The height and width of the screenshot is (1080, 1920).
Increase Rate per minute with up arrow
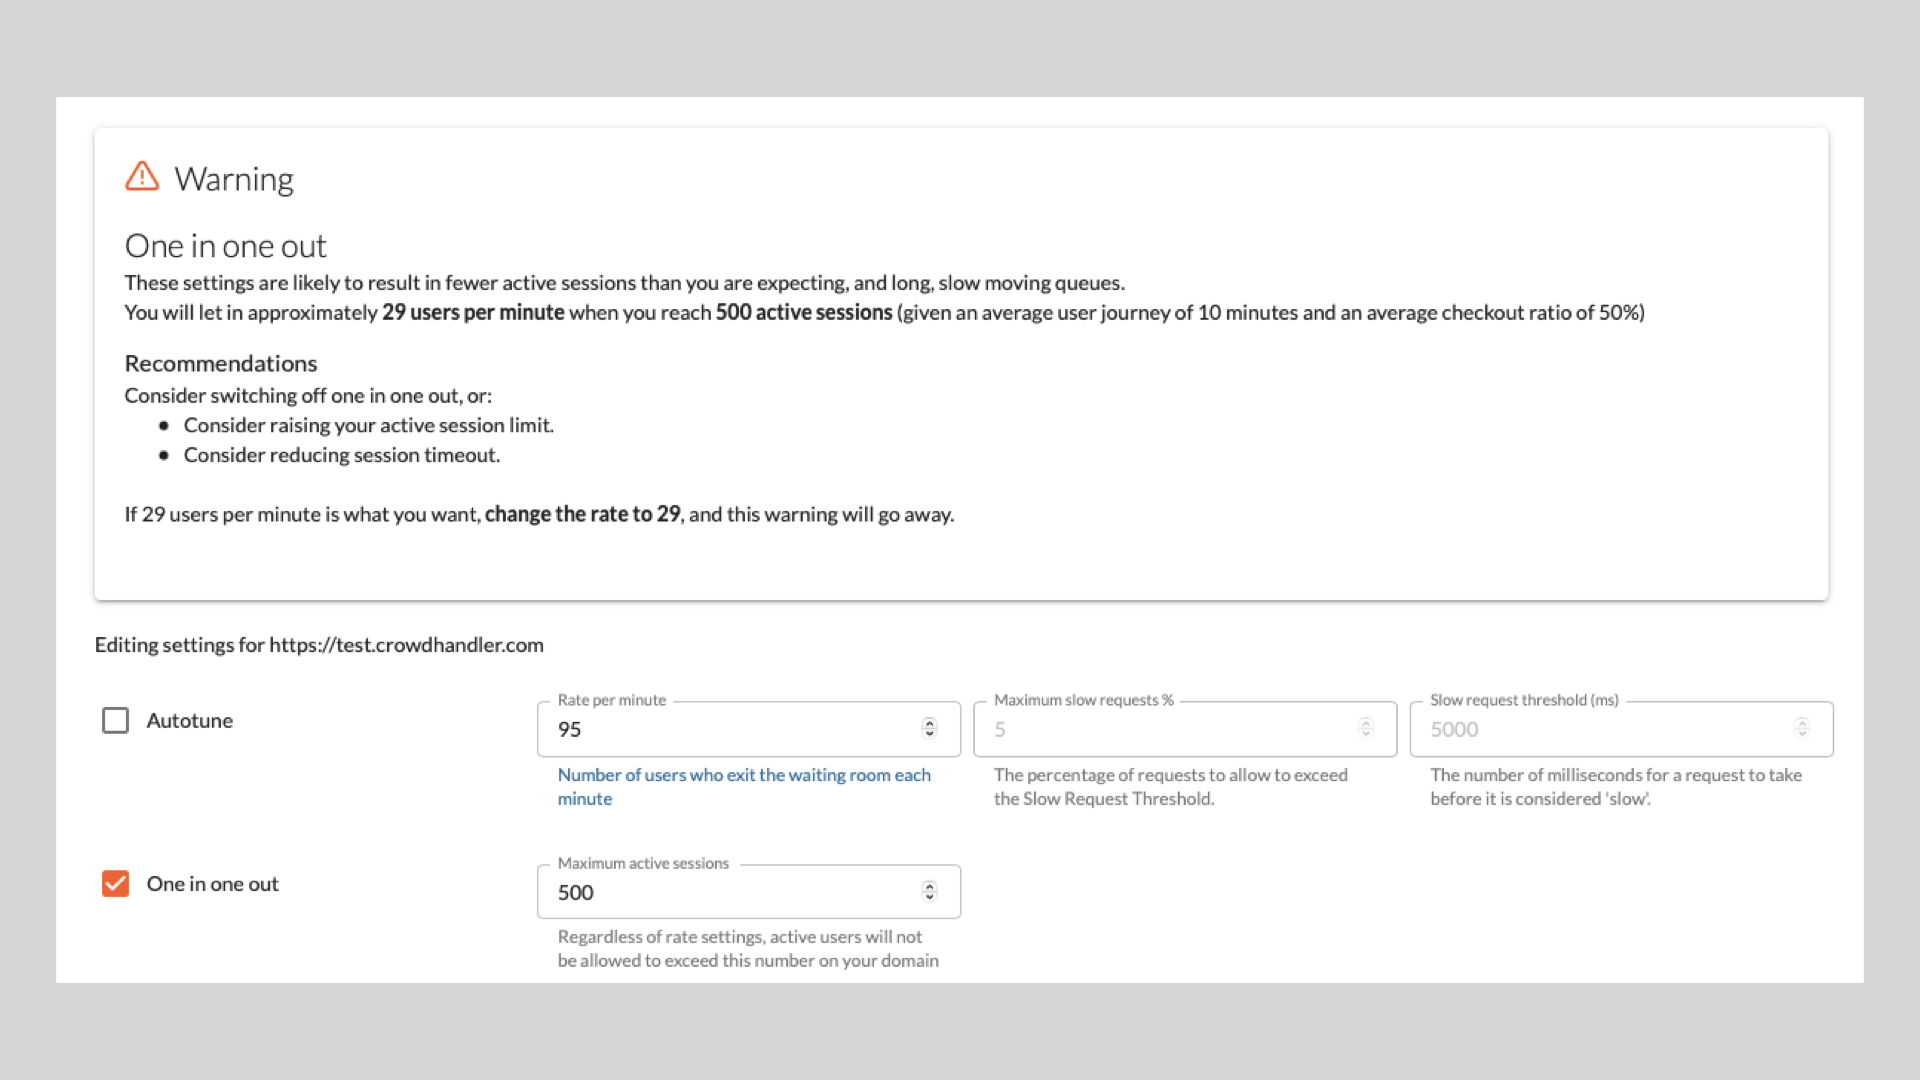pyautogui.click(x=929, y=722)
